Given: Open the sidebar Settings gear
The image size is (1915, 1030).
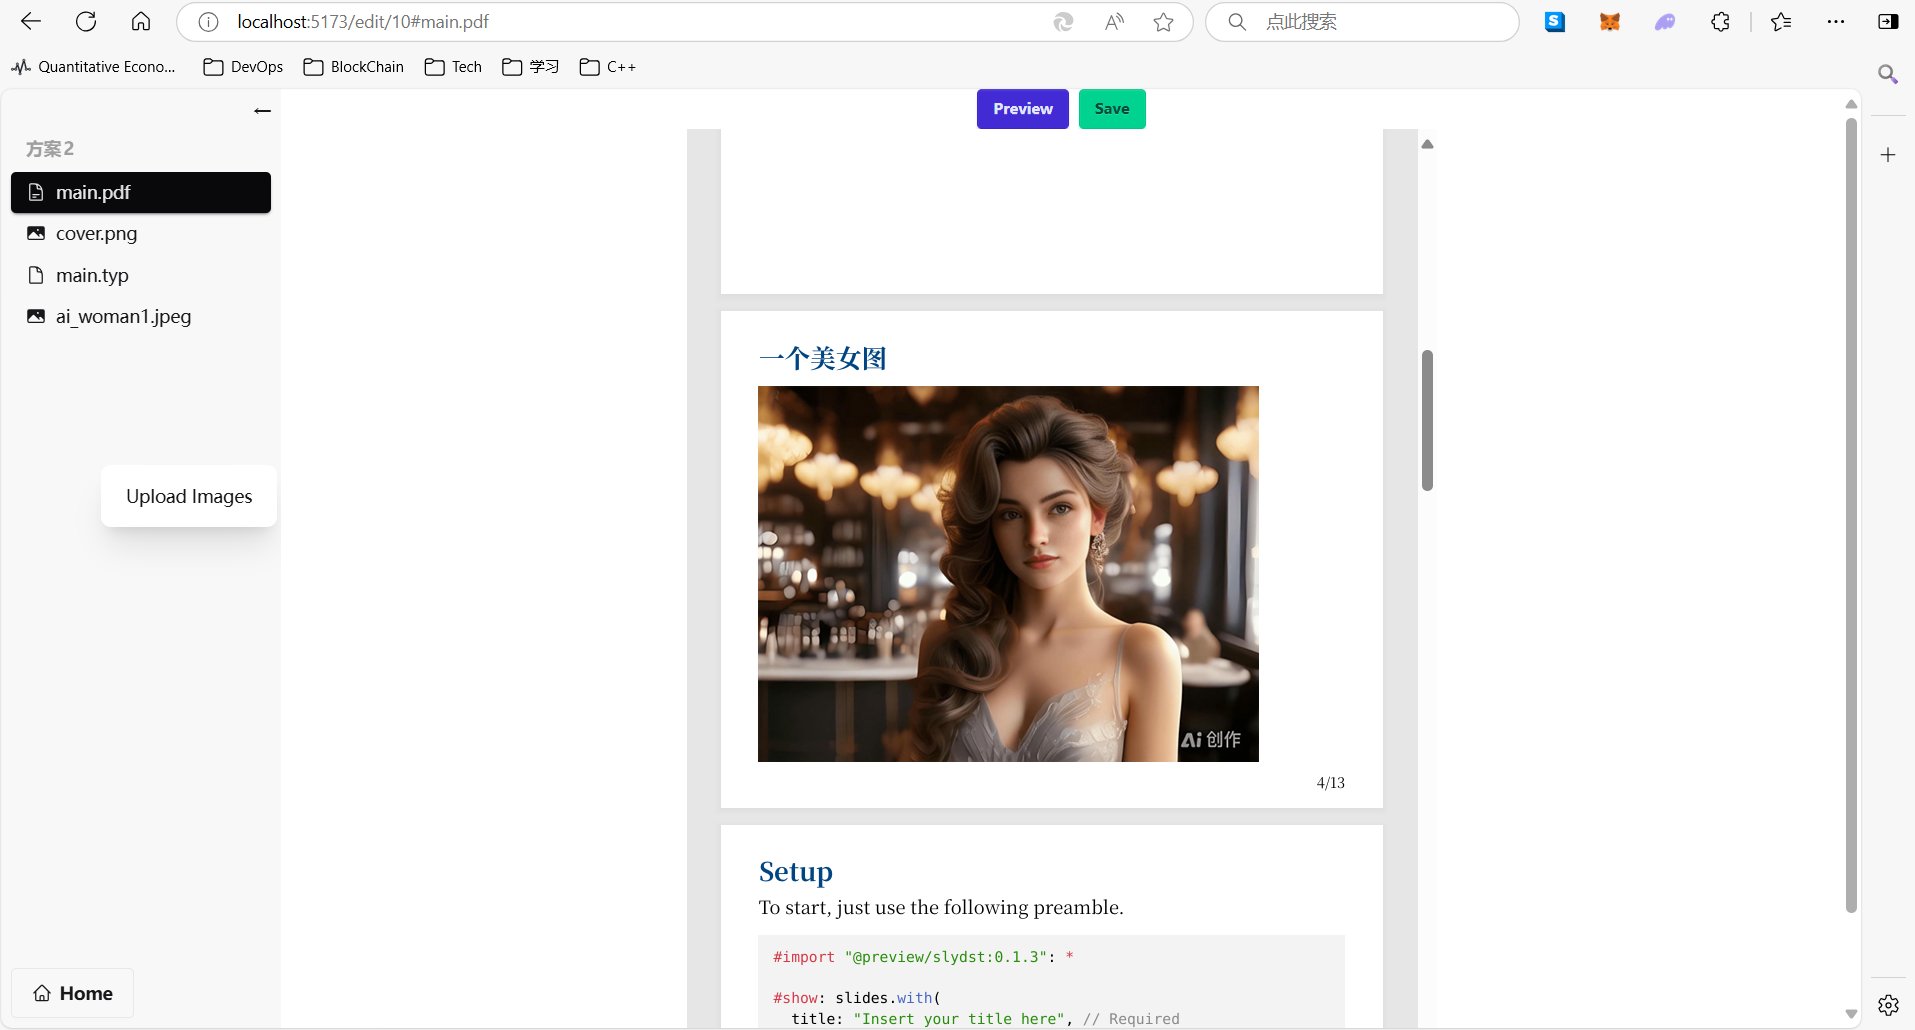Looking at the screenshot, I should [x=1889, y=1005].
